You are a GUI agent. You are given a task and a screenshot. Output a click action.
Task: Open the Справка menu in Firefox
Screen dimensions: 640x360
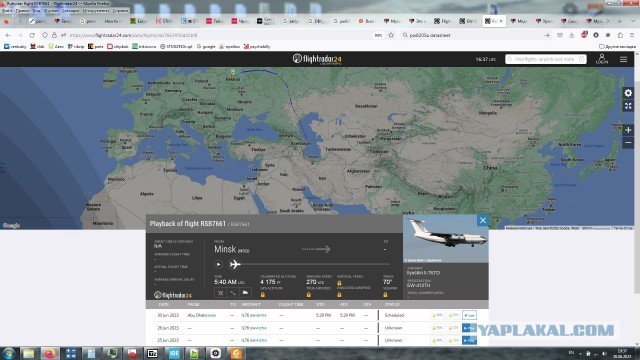point(120,11)
